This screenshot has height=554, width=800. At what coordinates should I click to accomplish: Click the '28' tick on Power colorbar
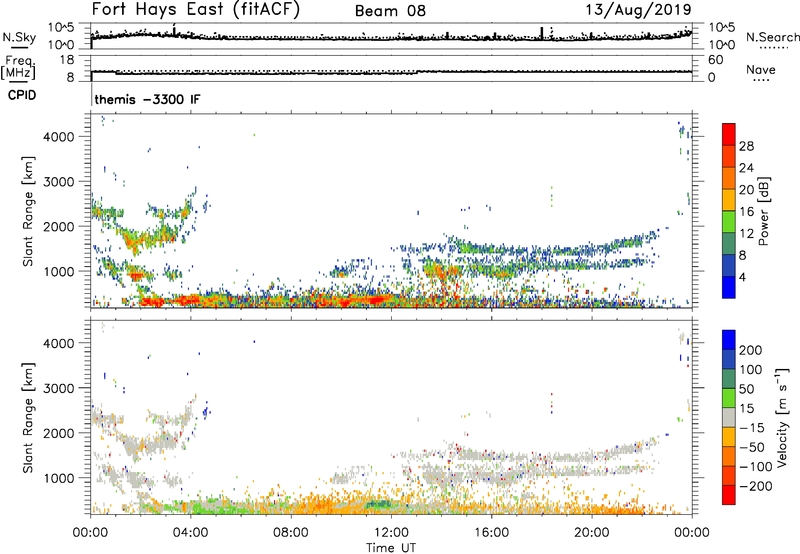click(x=746, y=146)
